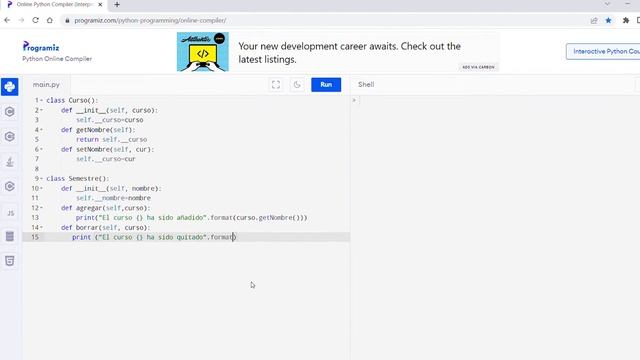Follow the 'Your new development career awaits' ad text

349,53
